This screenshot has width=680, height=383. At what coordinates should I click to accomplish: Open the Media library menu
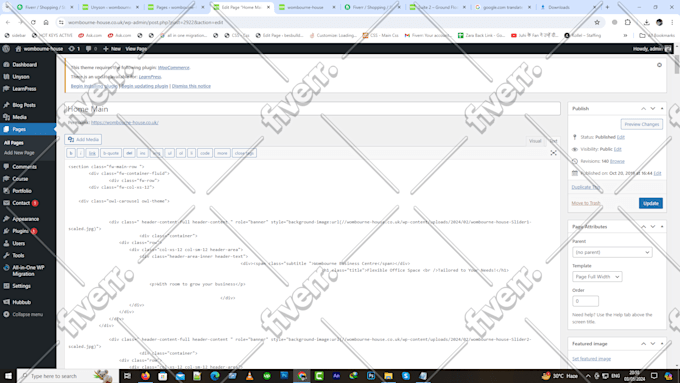pyautogui.click(x=20, y=117)
